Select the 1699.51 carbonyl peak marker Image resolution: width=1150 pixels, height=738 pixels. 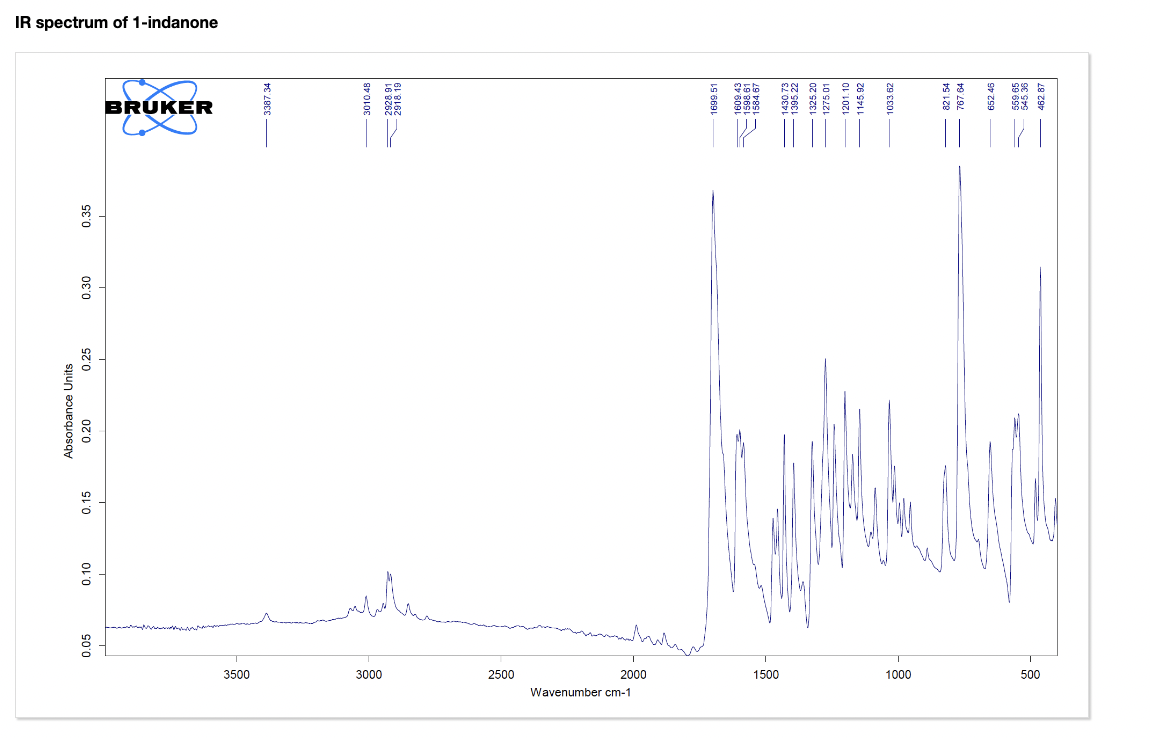click(712, 98)
